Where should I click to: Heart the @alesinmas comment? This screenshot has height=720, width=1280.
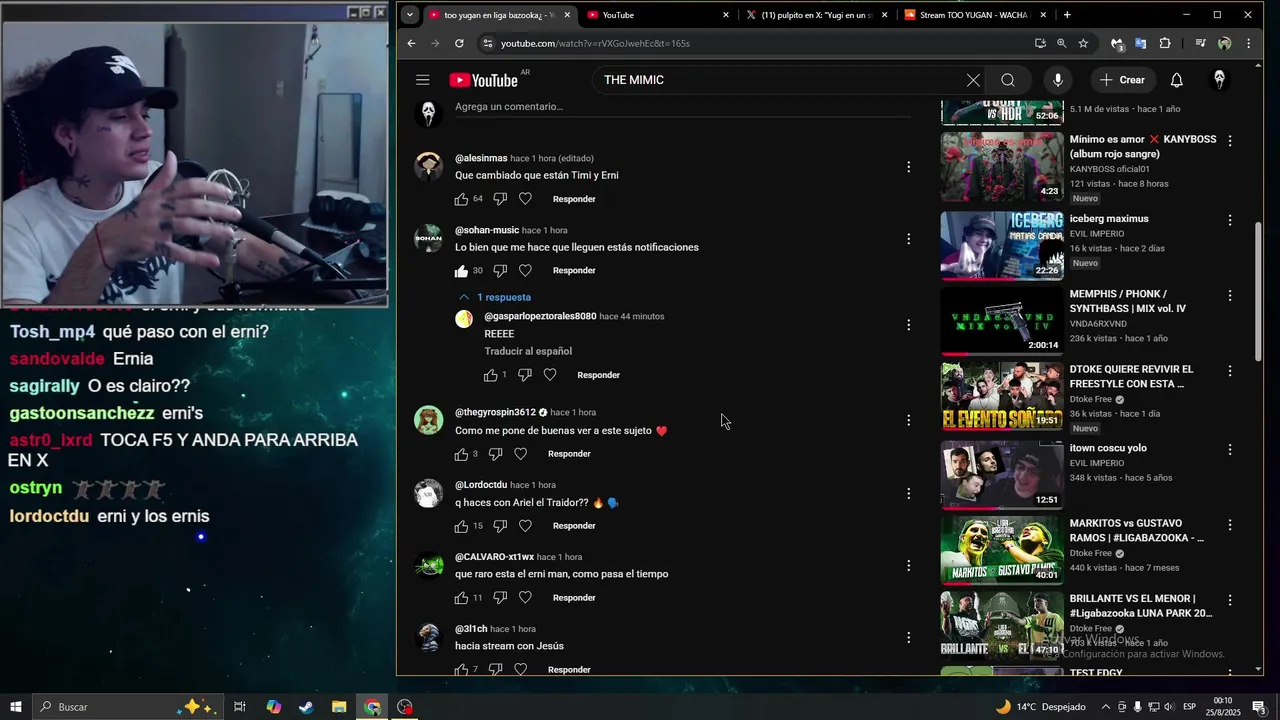(525, 199)
